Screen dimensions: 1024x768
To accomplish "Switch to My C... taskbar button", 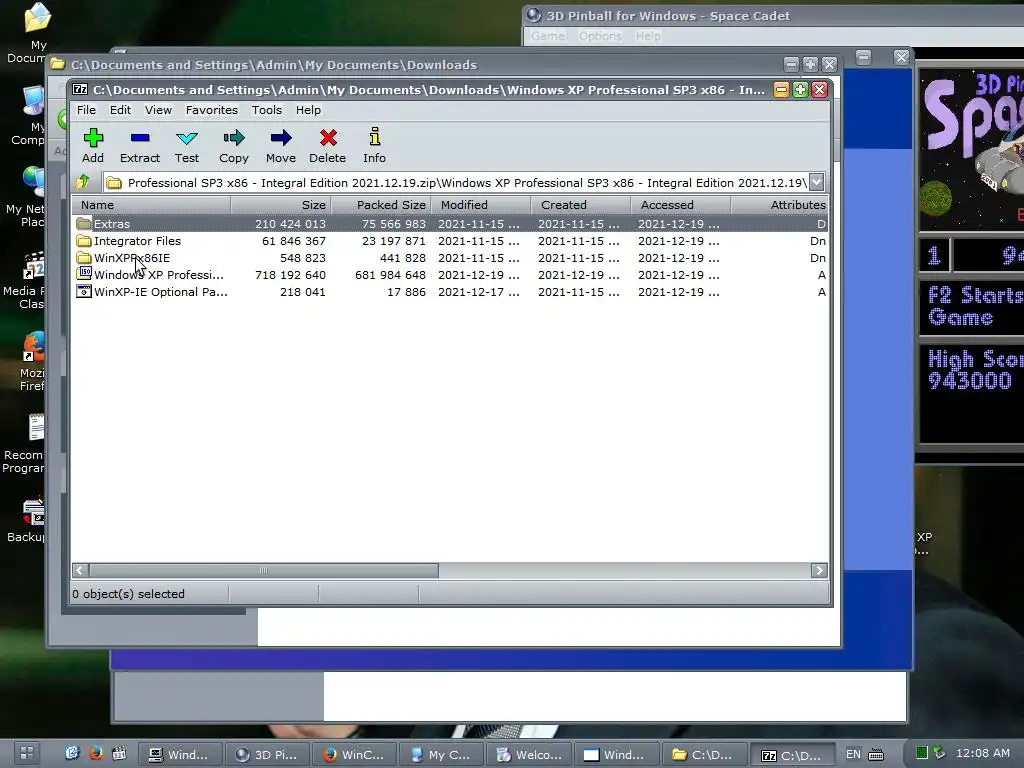I will coord(441,754).
